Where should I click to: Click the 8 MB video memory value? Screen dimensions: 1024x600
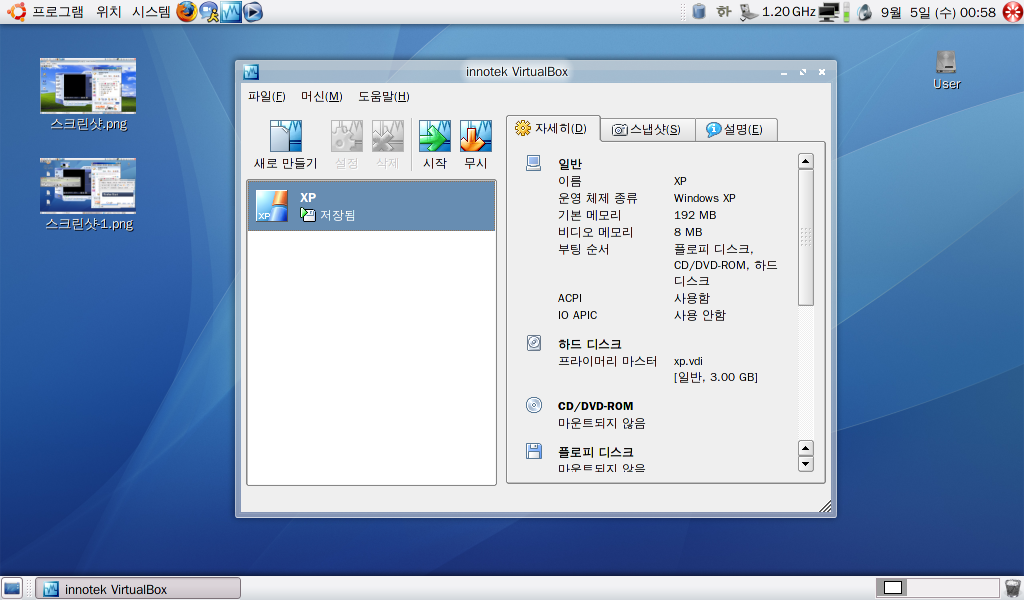(x=688, y=232)
